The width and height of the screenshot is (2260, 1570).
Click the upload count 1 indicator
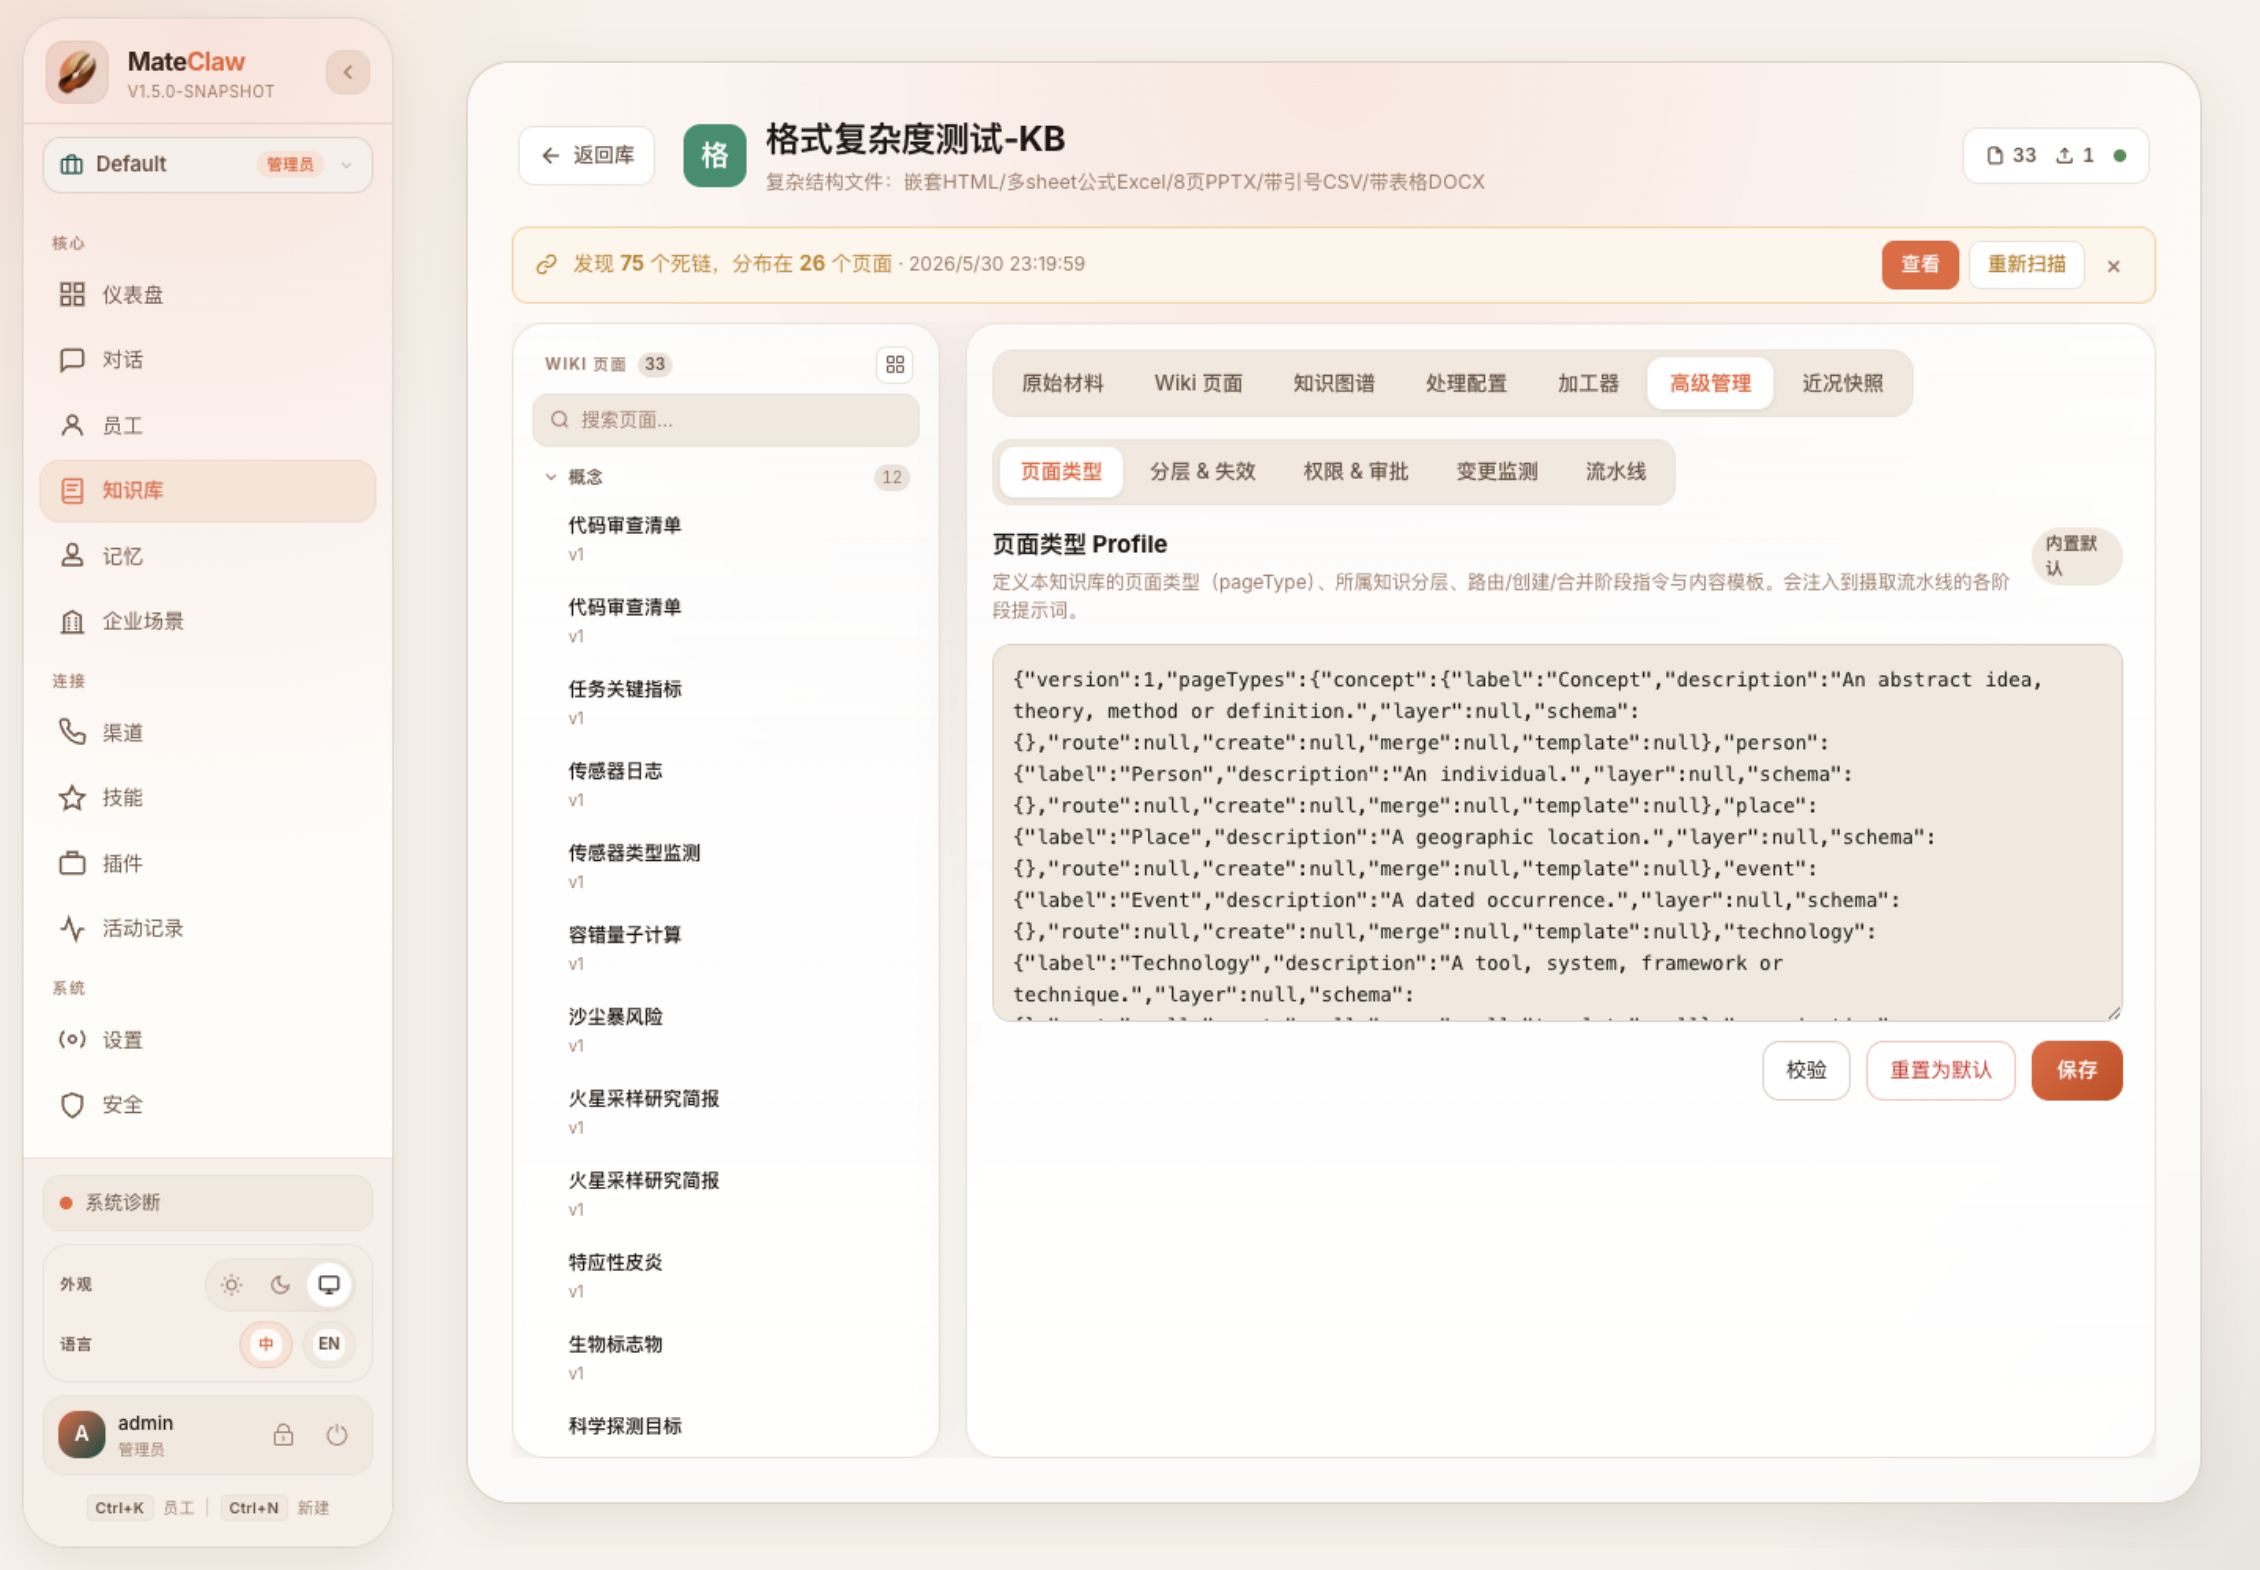2075,155
